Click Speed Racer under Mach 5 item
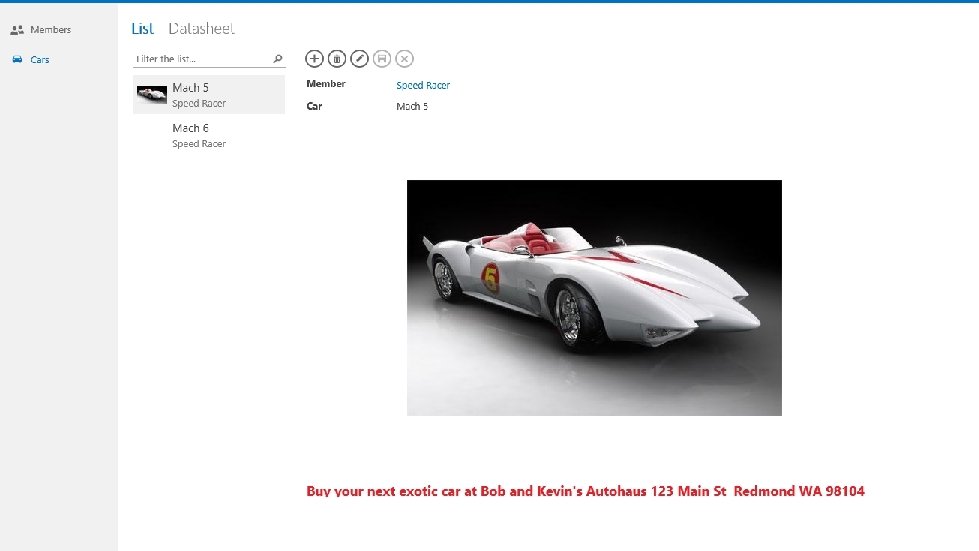979x551 pixels. tap(199, 103)
